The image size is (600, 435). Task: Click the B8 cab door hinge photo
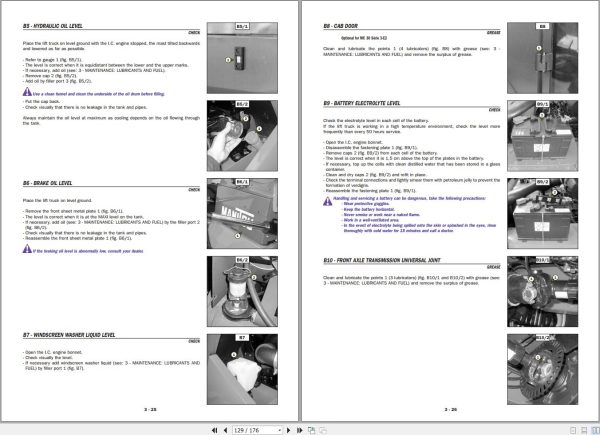(x=543, y=58)
